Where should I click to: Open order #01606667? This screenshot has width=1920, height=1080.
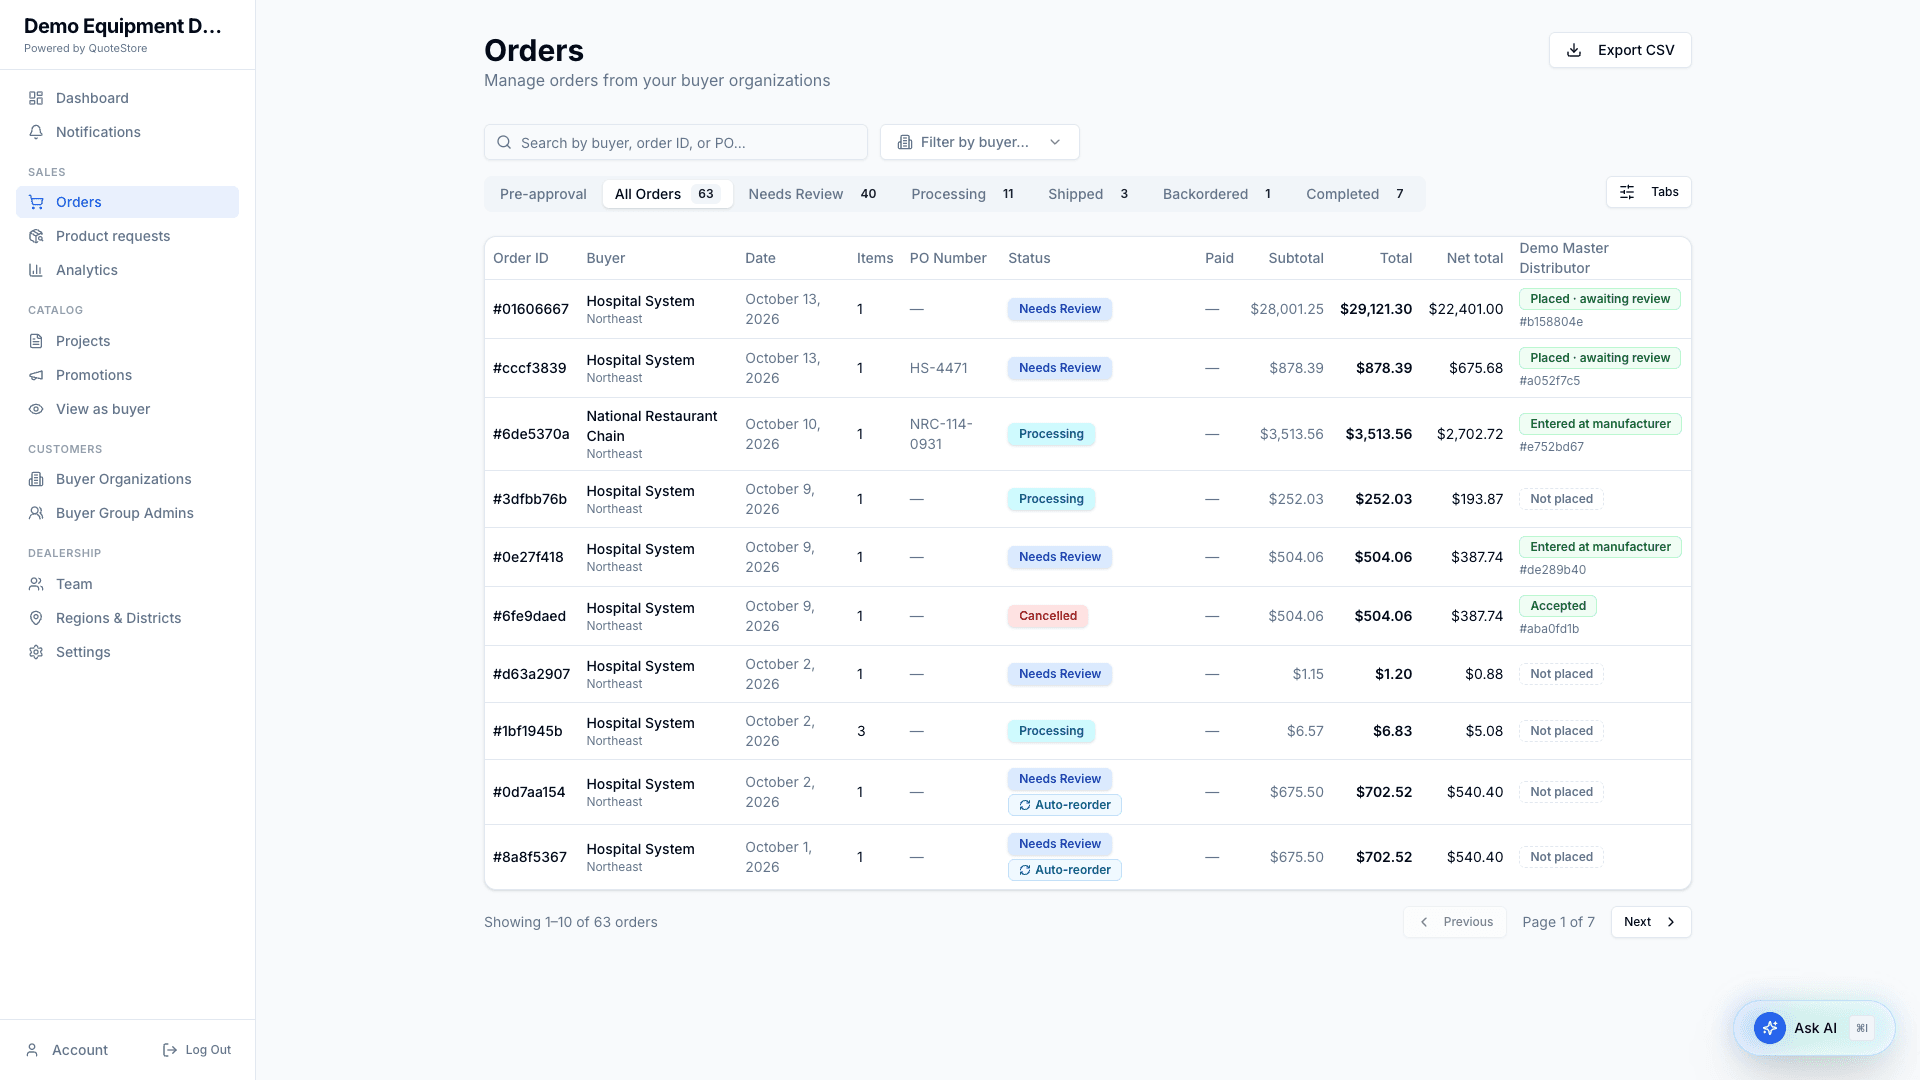click(531, 309)
